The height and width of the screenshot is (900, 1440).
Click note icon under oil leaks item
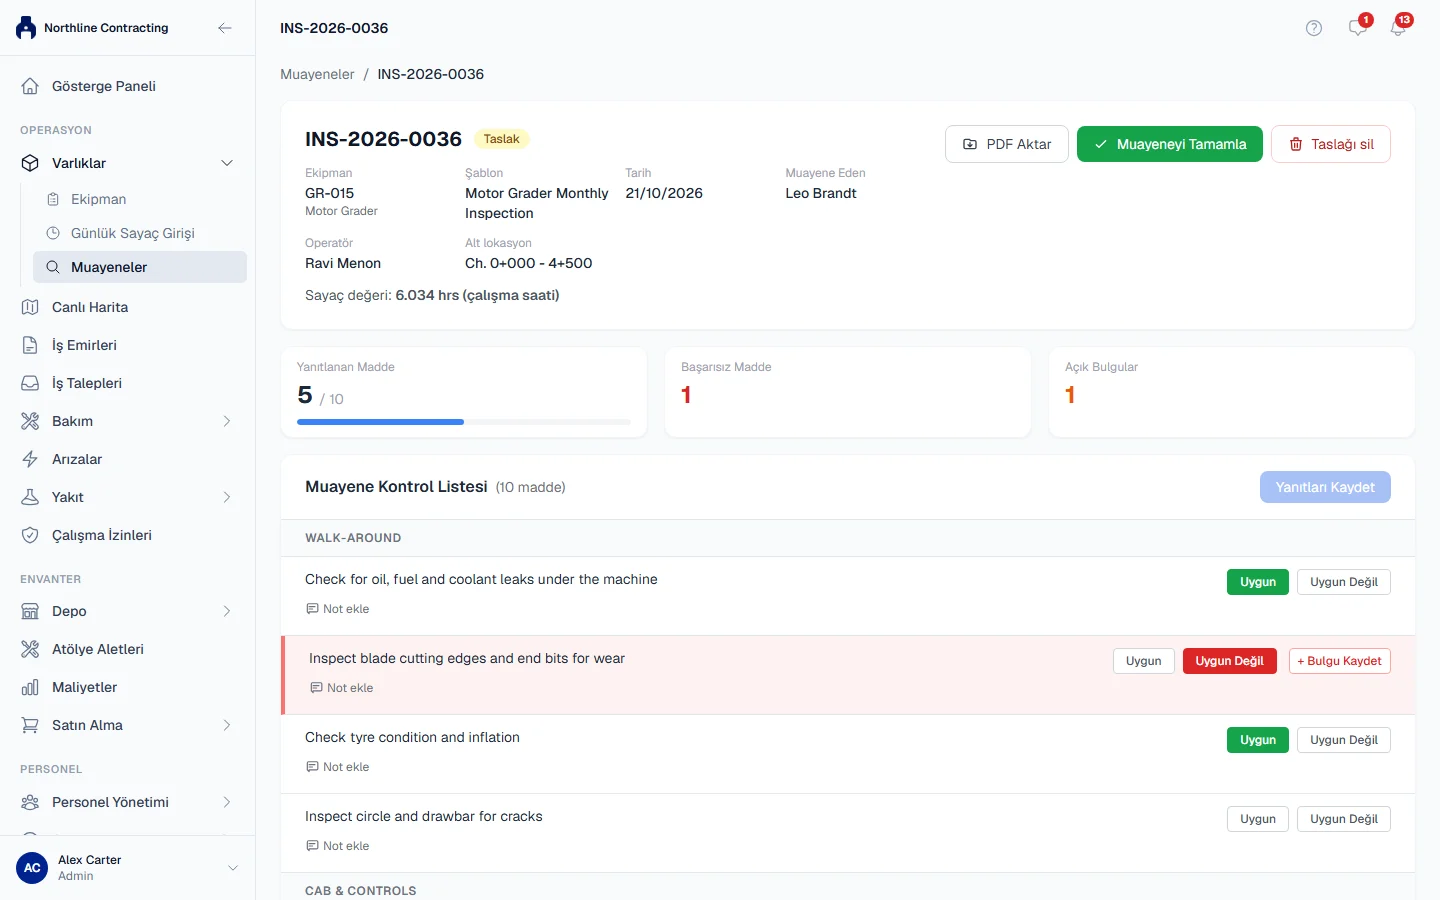(x=312, y=609)
